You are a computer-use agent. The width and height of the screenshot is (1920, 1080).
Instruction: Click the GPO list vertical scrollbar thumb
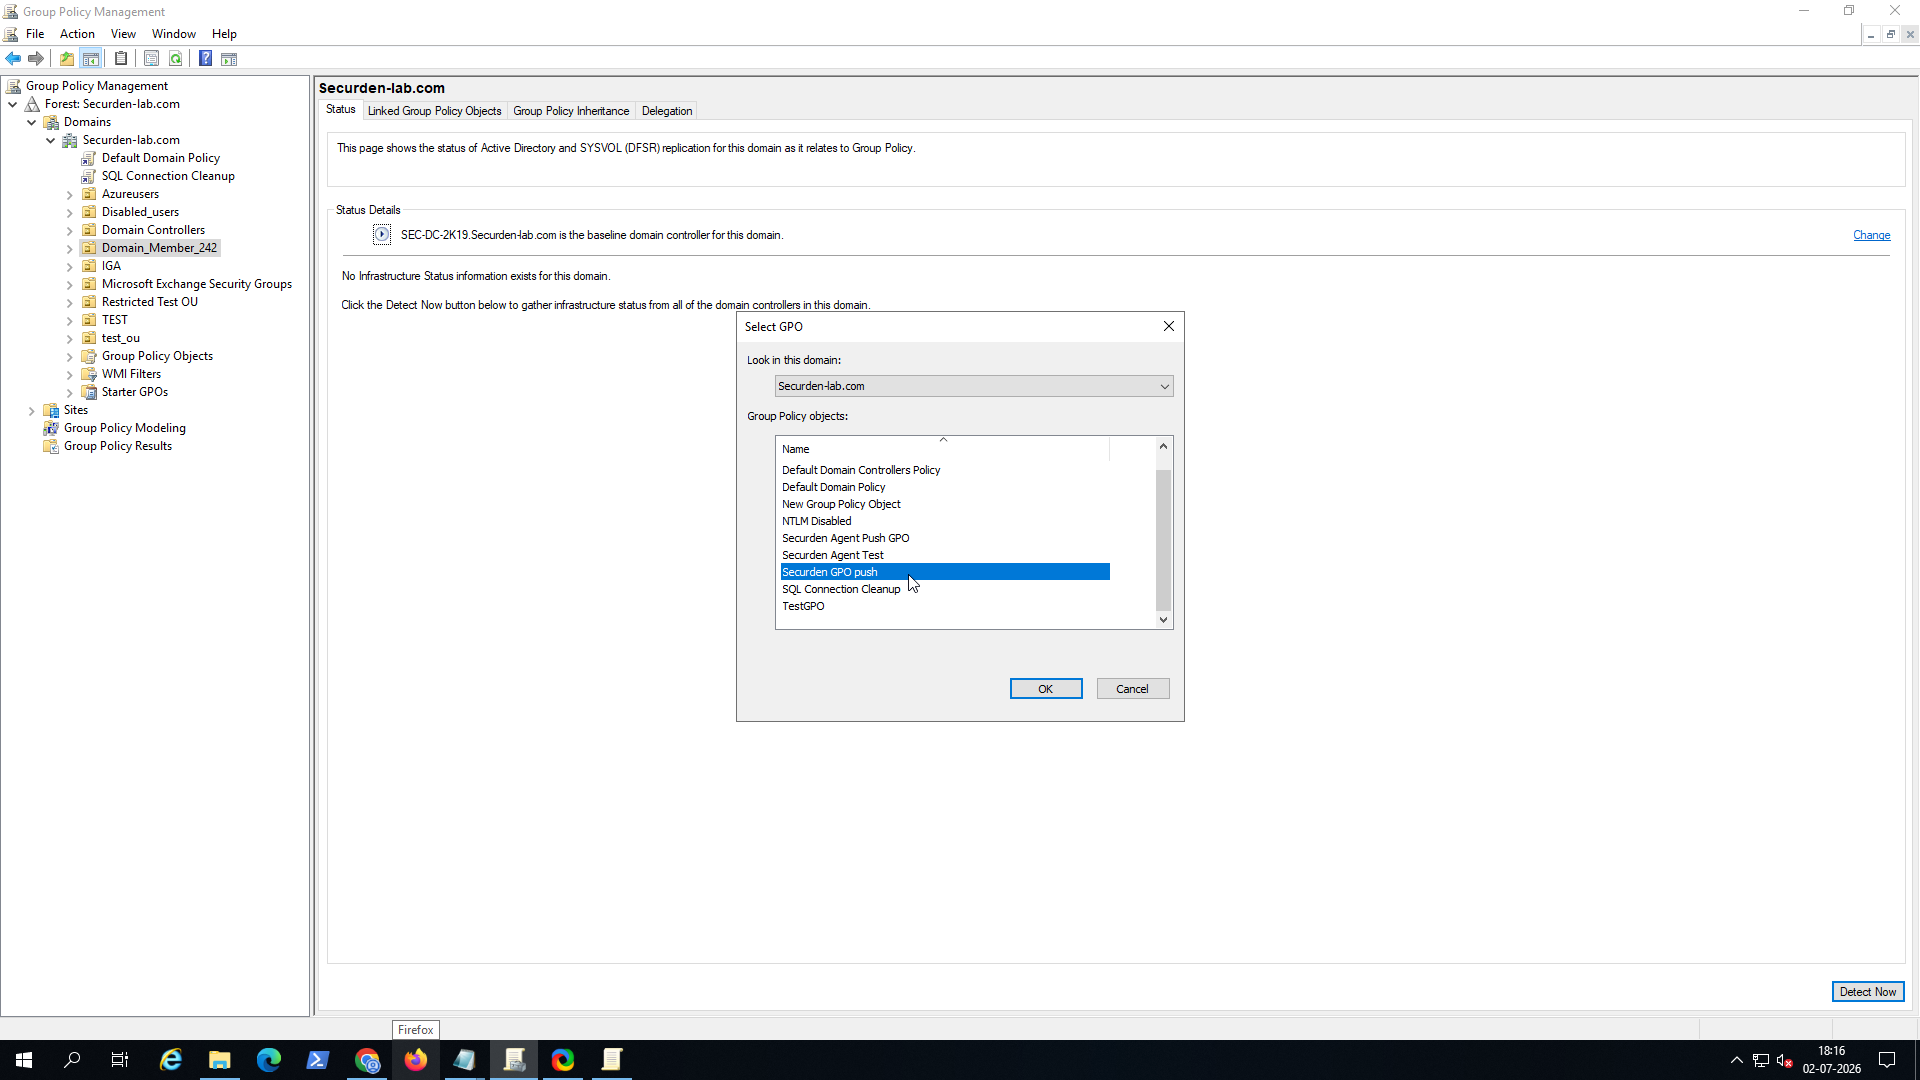click(x=1163, y=540)
